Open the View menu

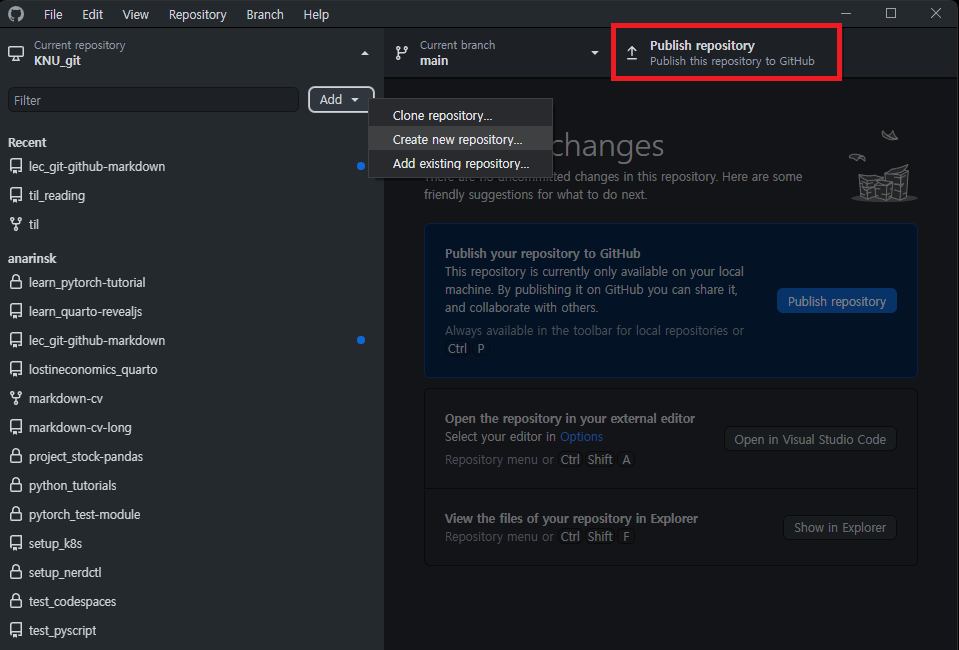[135, 14]
